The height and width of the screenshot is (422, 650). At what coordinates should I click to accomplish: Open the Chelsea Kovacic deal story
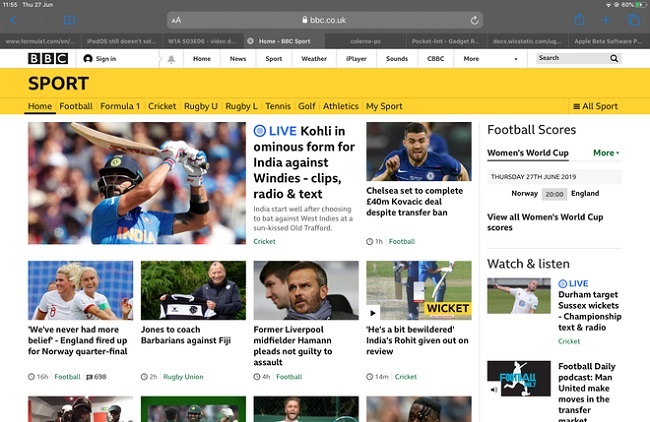[x=414, y=201]
